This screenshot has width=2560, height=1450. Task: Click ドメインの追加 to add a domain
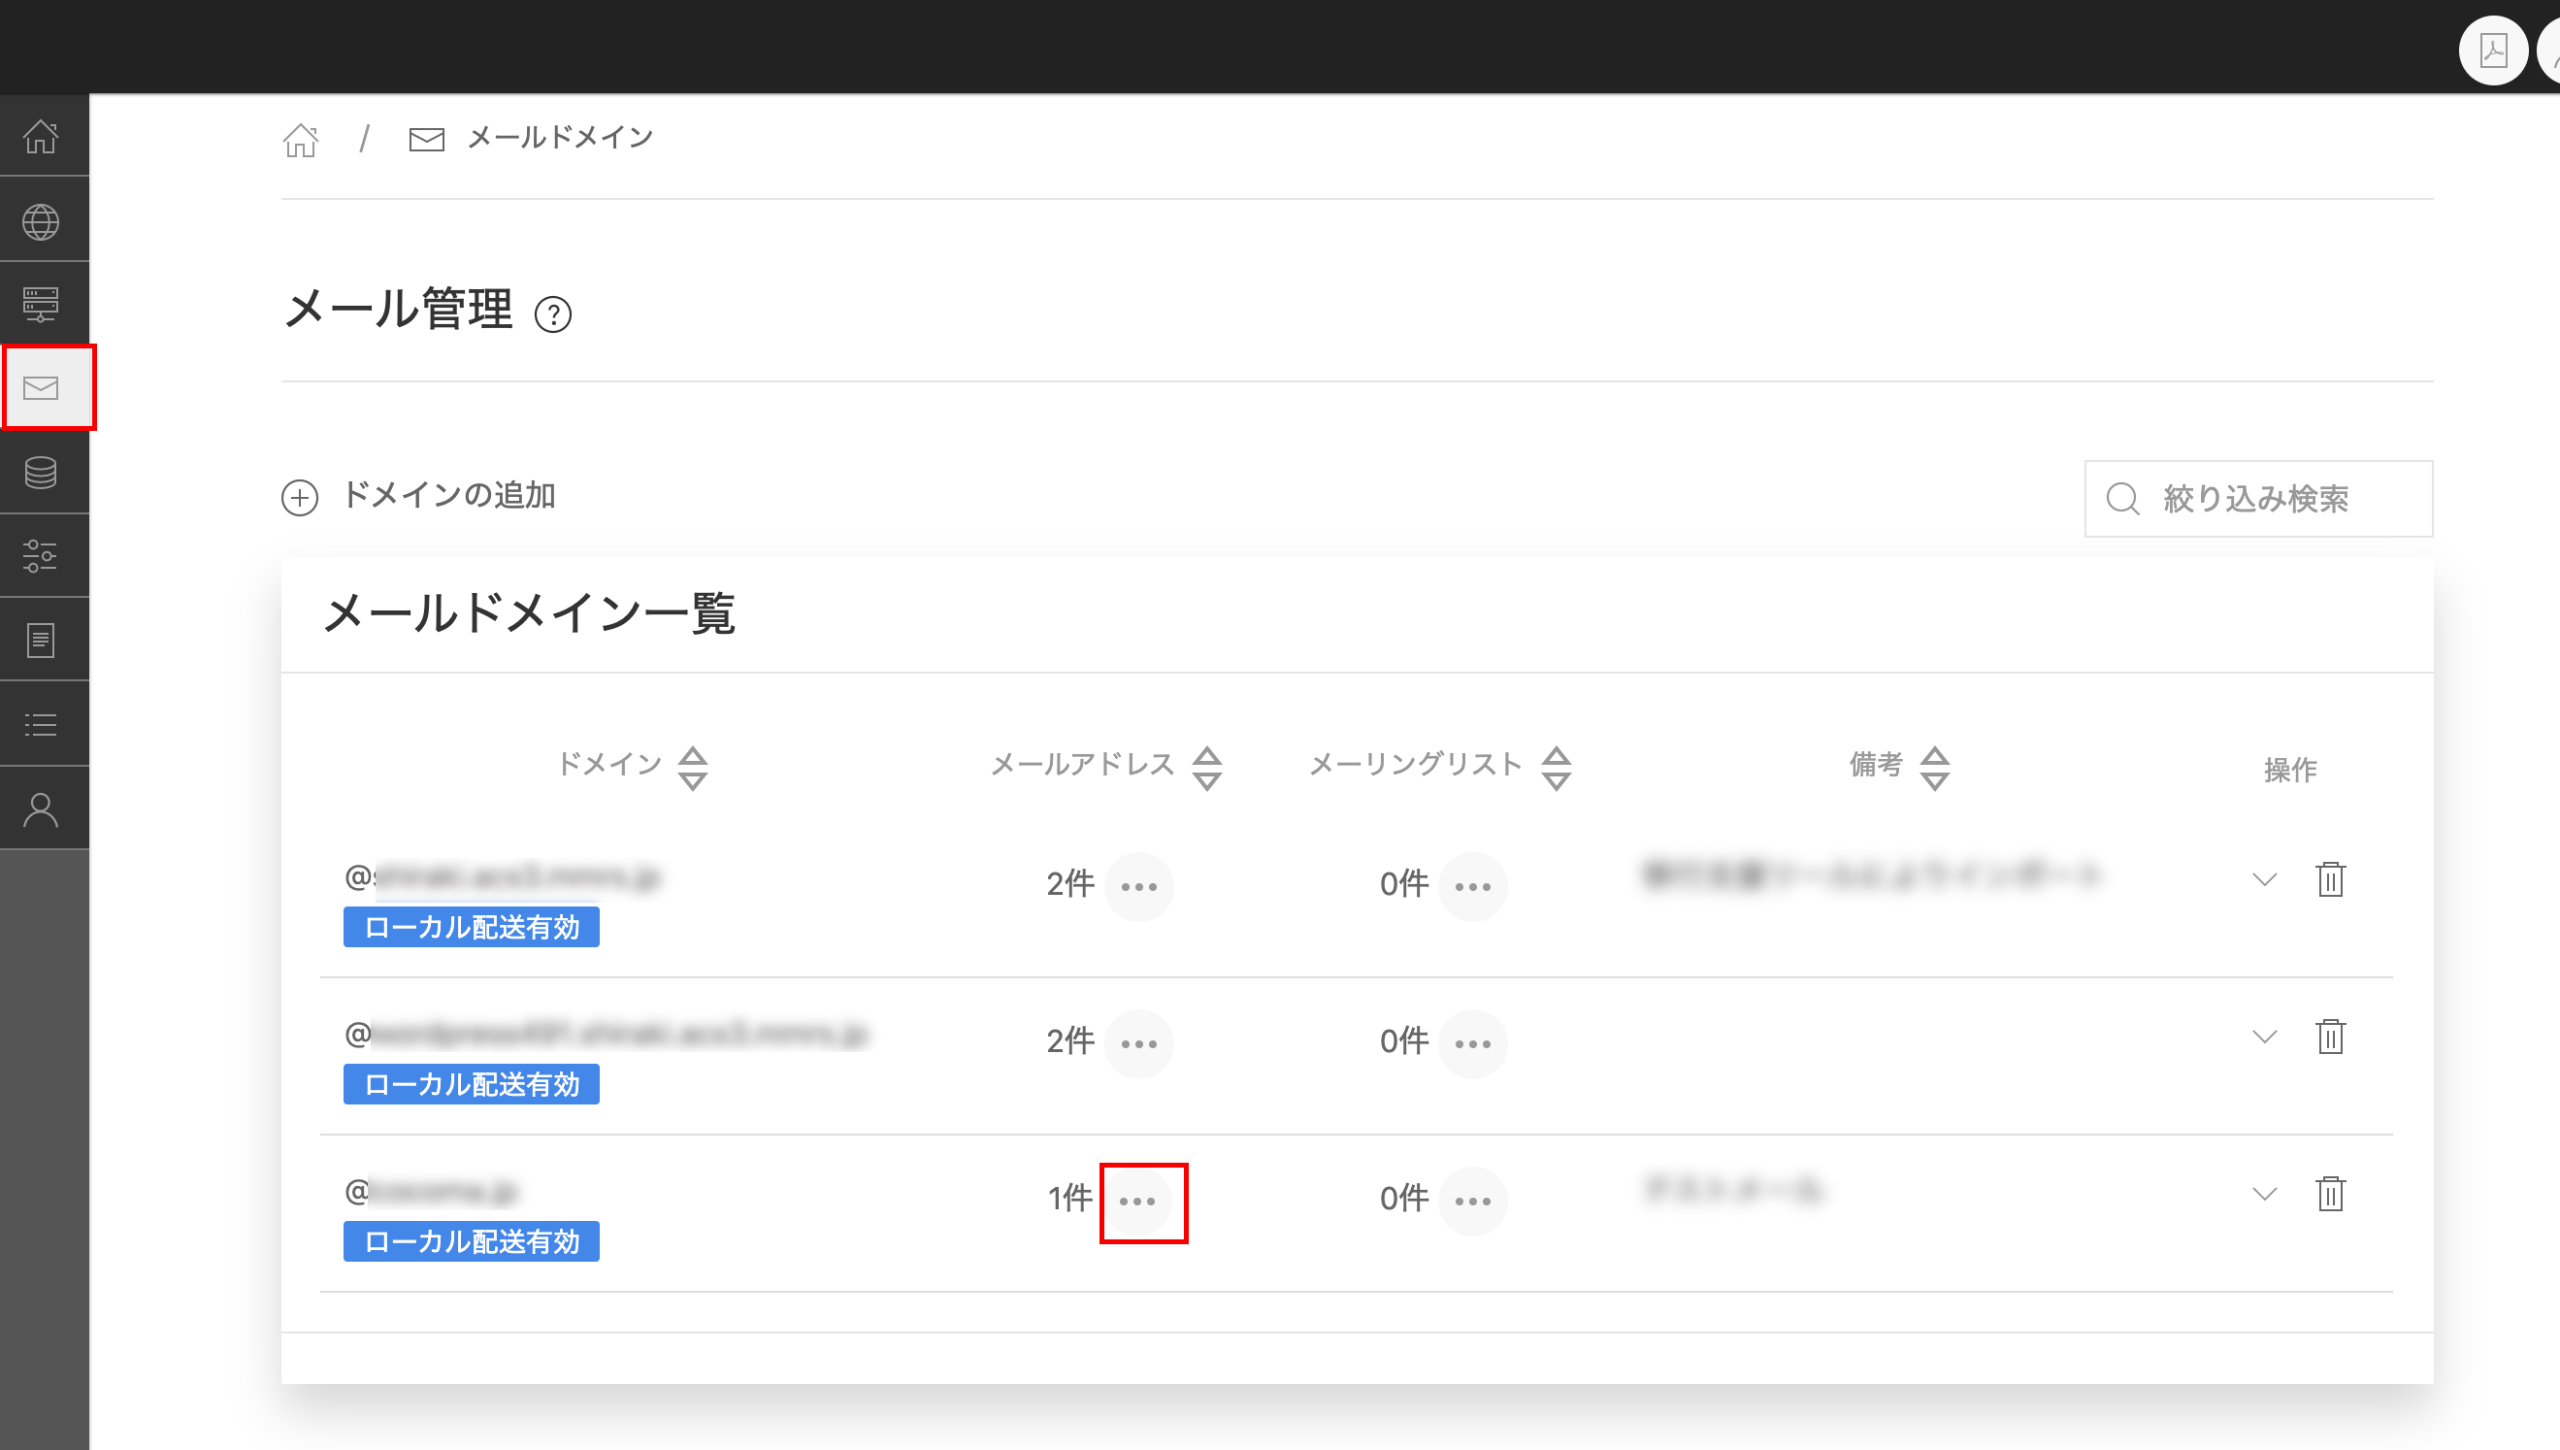[419, 496]
